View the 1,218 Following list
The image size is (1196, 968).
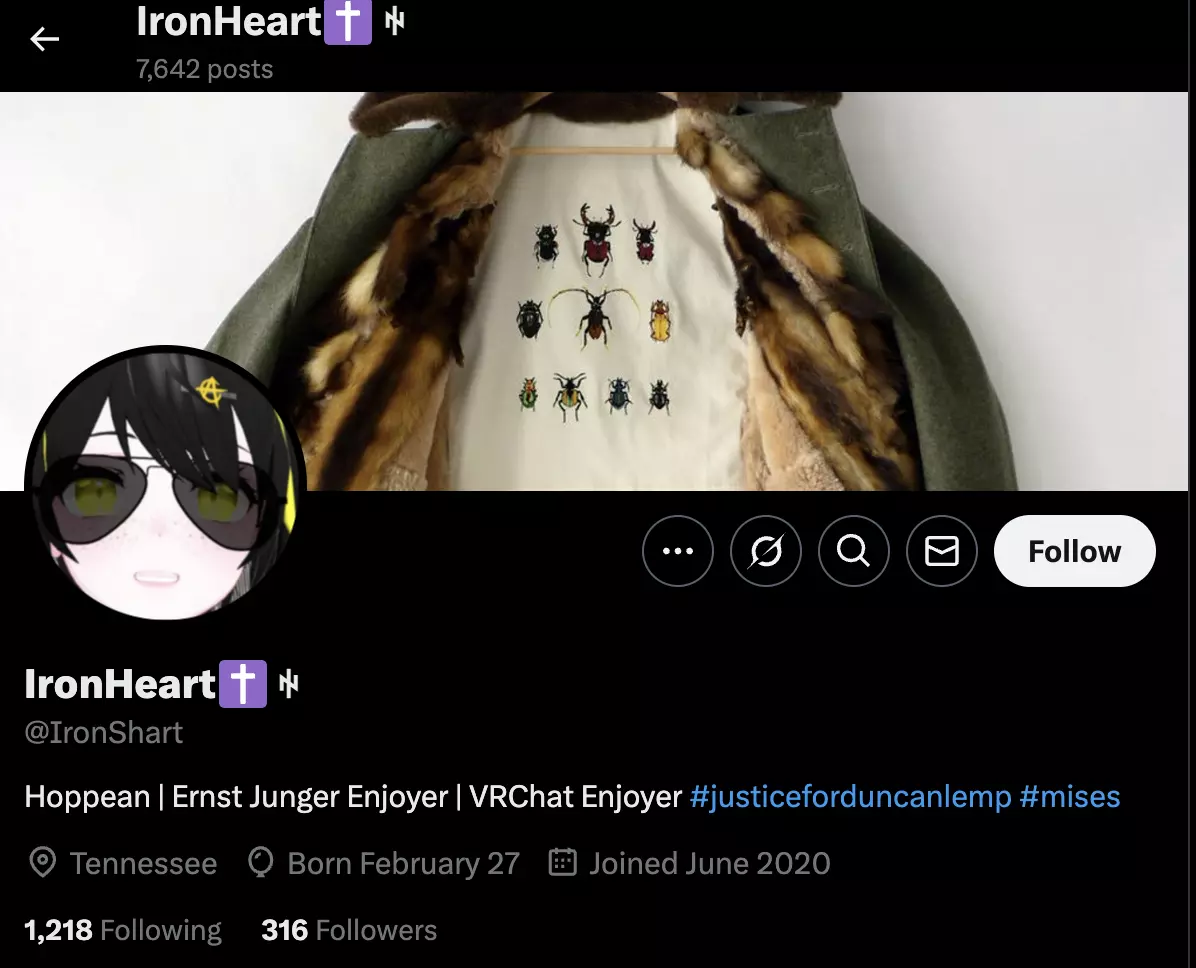pyautogui.click(x=123, y=930)
